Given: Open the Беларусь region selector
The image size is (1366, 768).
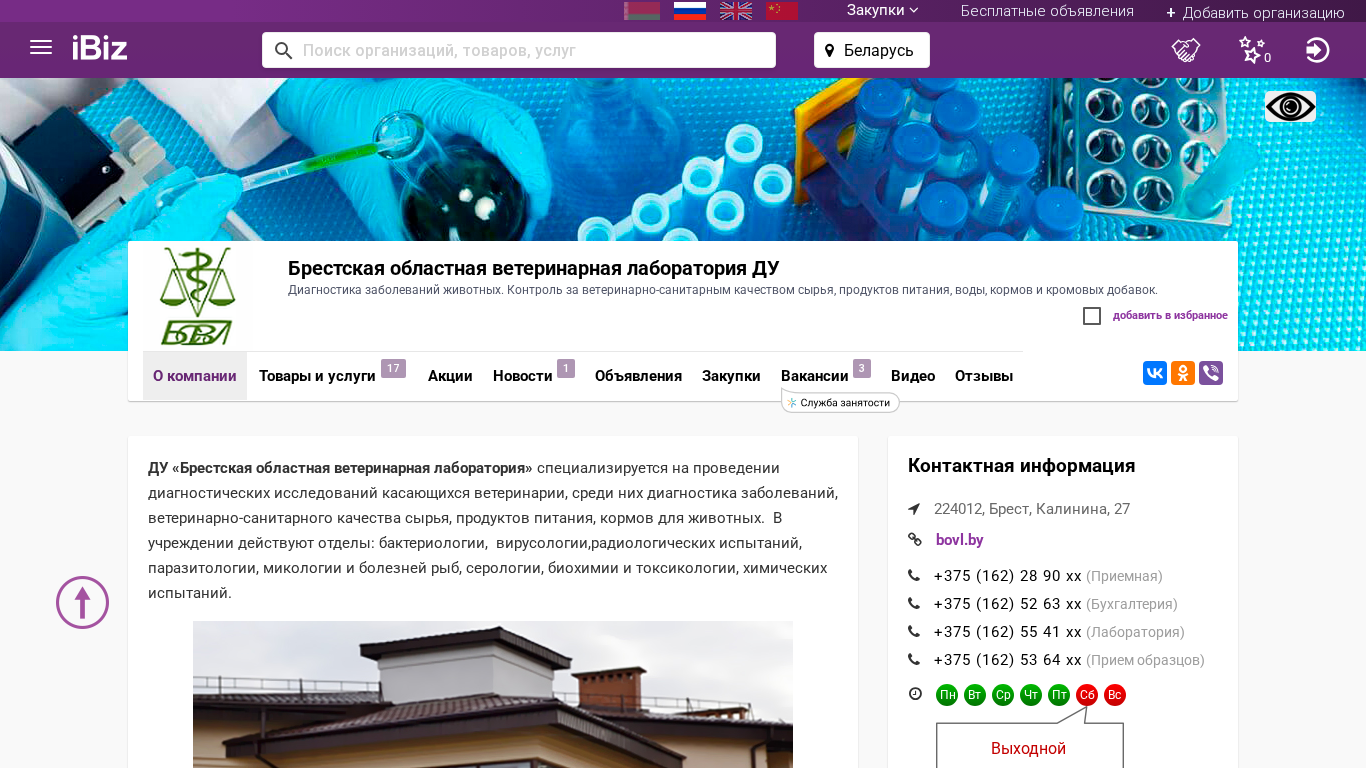Looking at the screenshot, I should coord(872,50).
